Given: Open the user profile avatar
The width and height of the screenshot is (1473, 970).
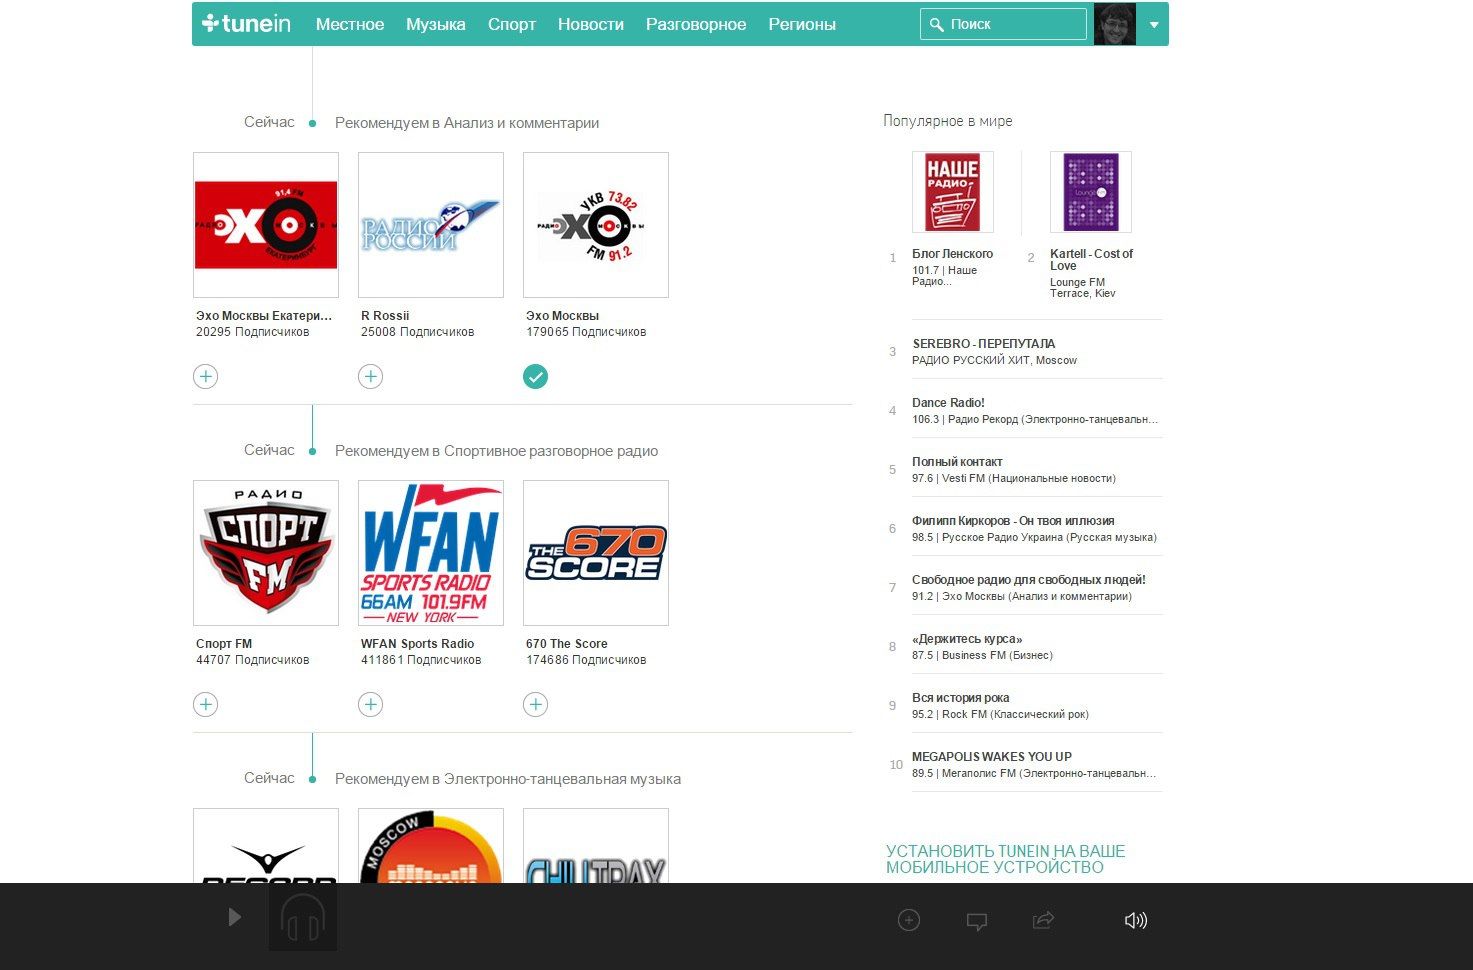Looking at the screenshot, I should pyautogui.click(x=1115, y=24).
